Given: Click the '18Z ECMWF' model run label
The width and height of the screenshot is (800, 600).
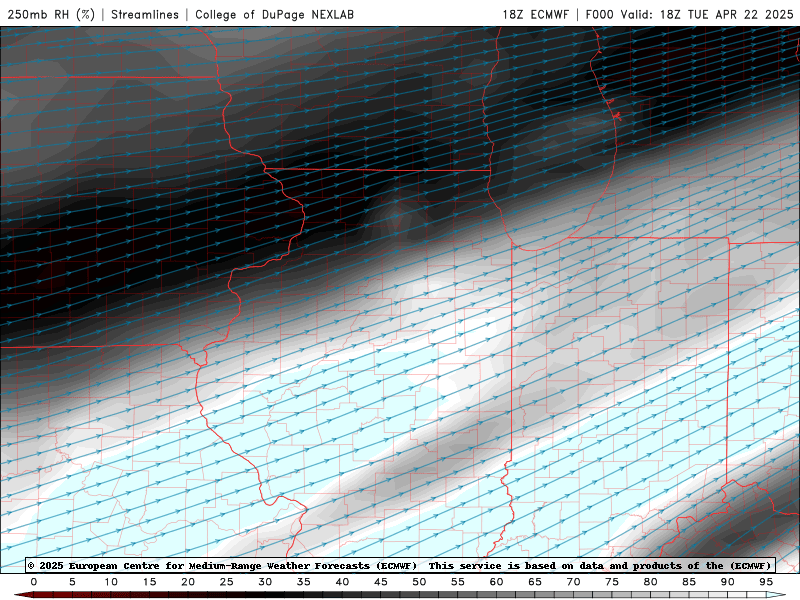Looking at the screenshot, I should [535, 14].
